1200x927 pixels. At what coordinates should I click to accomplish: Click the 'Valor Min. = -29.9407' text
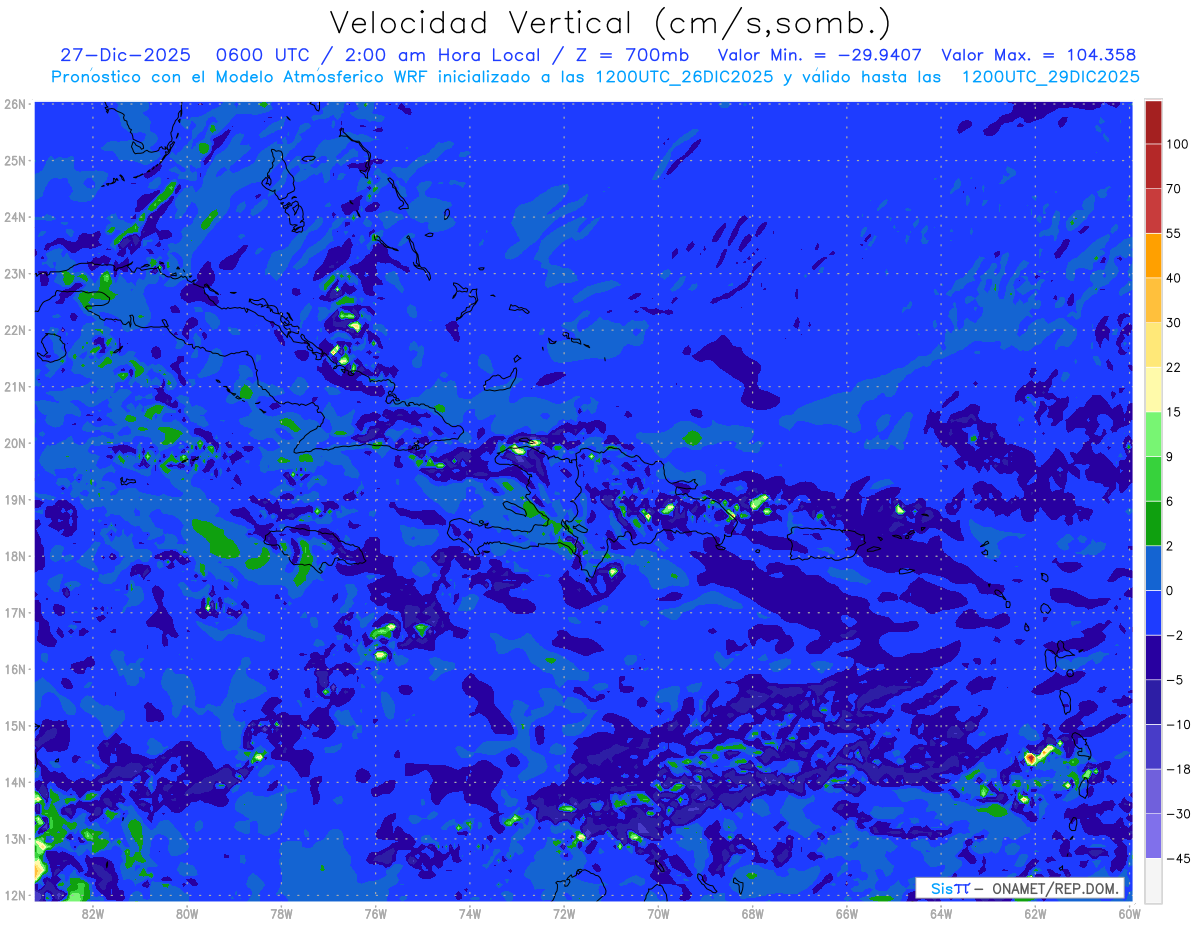tap(820, 55)
